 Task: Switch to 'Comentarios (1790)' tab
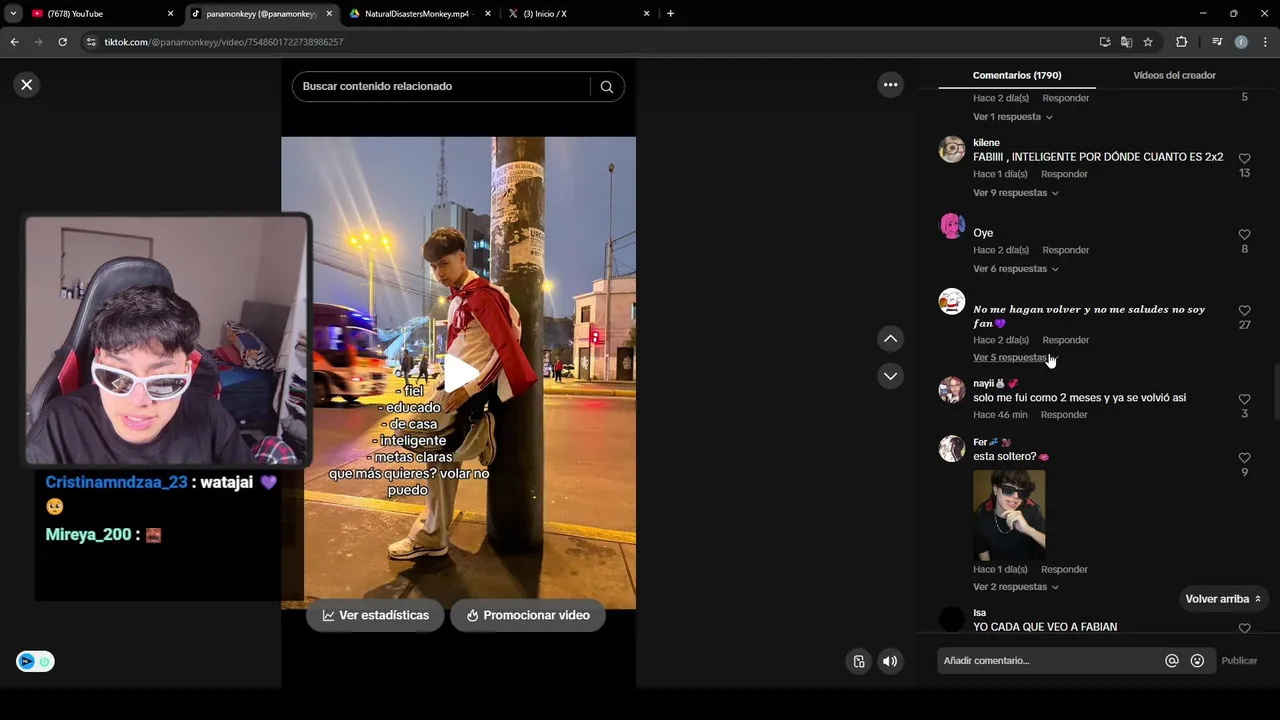coord(1017,75)
